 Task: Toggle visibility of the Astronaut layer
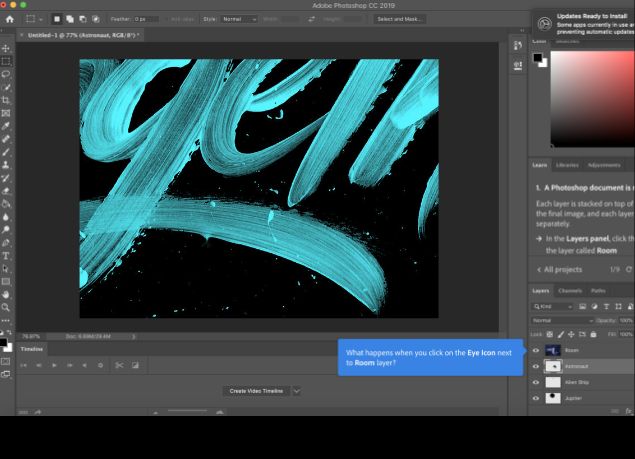point(536,367)
